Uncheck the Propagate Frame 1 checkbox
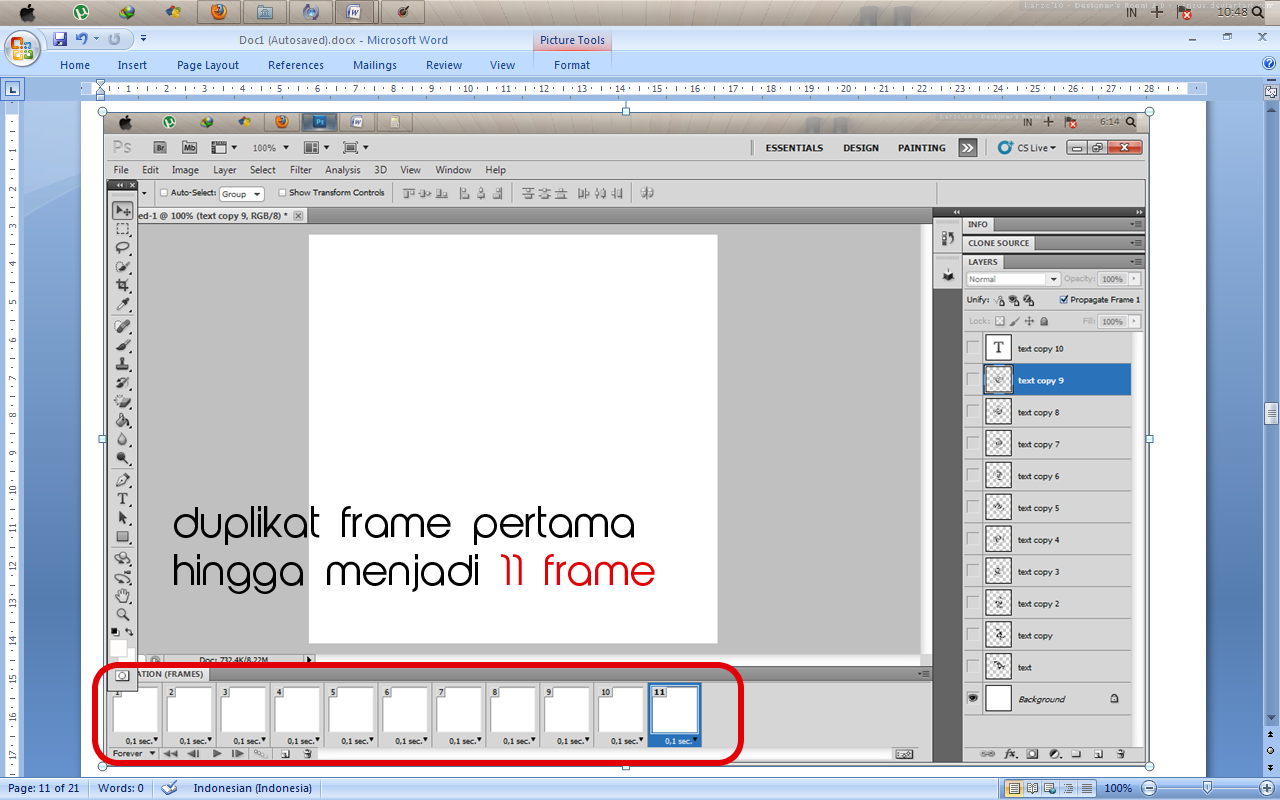1280x800 pixels. coord(1065,299)
